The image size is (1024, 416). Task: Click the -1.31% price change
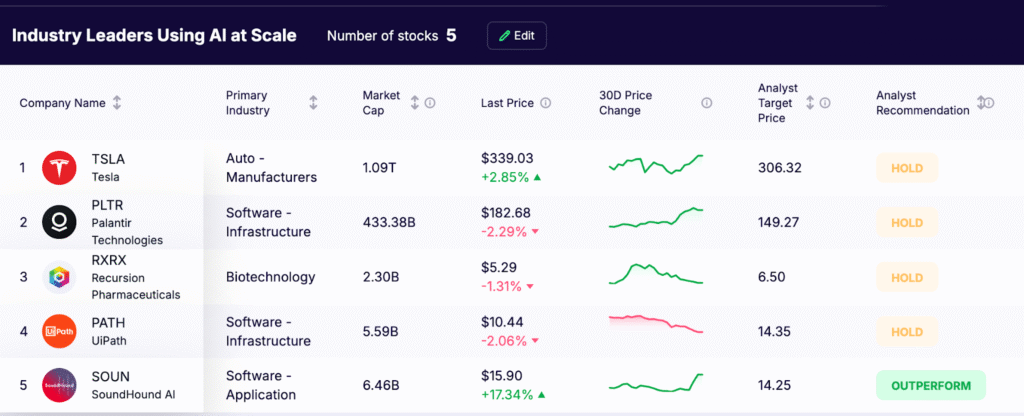click(507, 286)
